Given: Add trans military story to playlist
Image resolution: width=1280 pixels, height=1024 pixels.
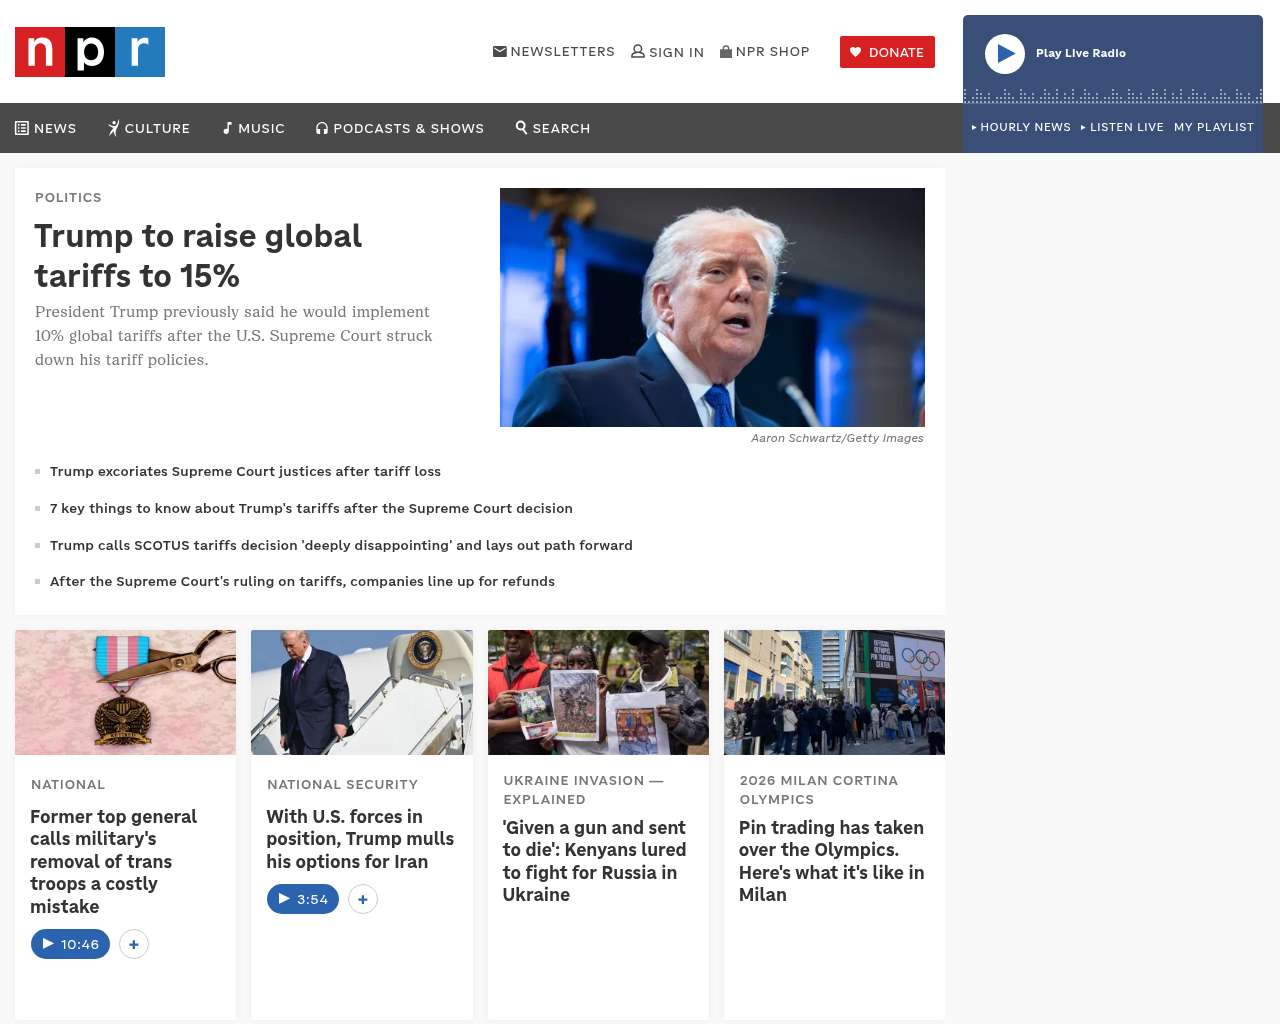Looking at the screenshot, I should [134, 944].
